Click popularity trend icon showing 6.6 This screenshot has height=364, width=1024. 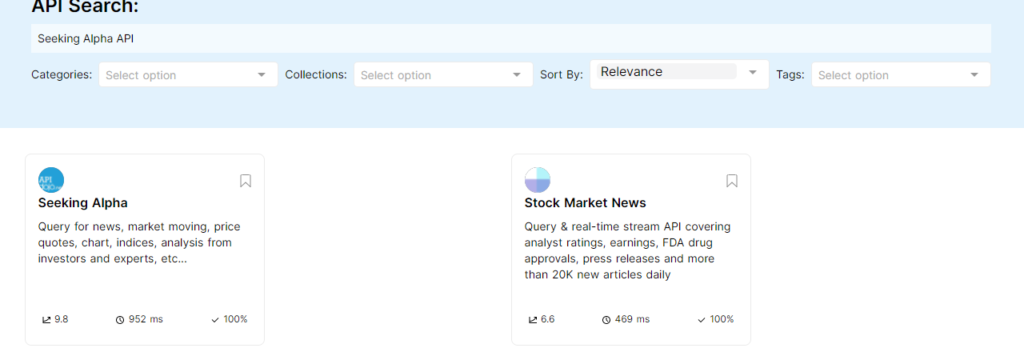tap(533, 320)
